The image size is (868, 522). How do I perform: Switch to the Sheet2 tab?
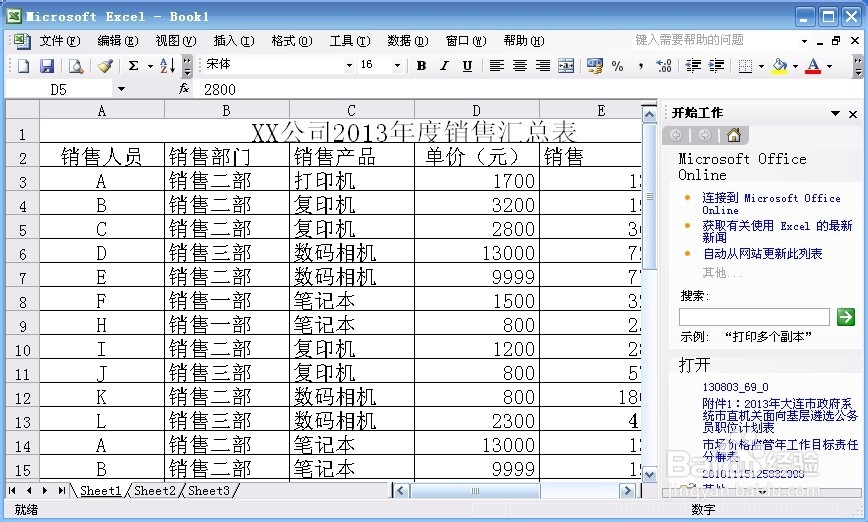pos(154,490)
